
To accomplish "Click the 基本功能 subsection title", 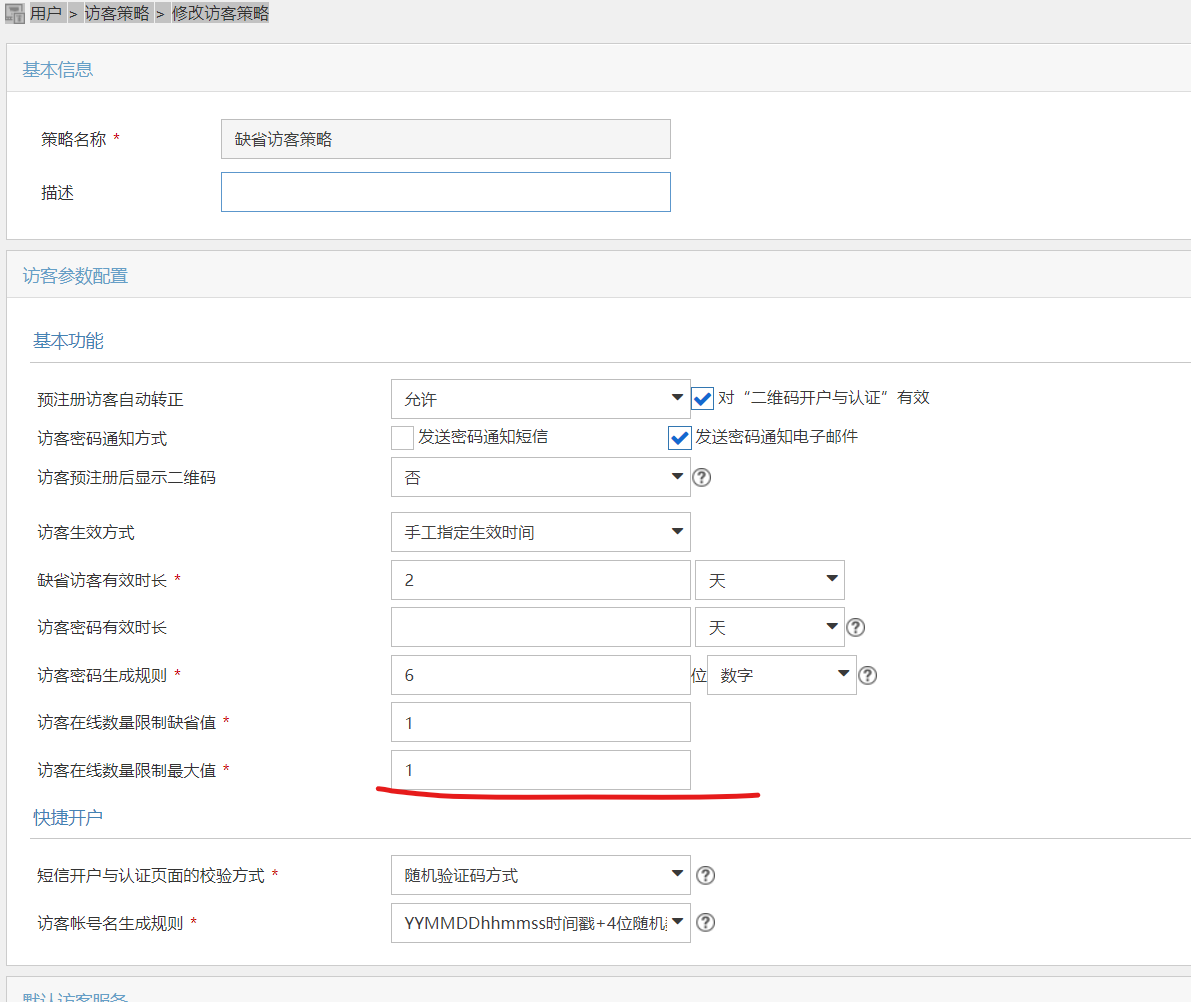I will [x=68, y=341].
